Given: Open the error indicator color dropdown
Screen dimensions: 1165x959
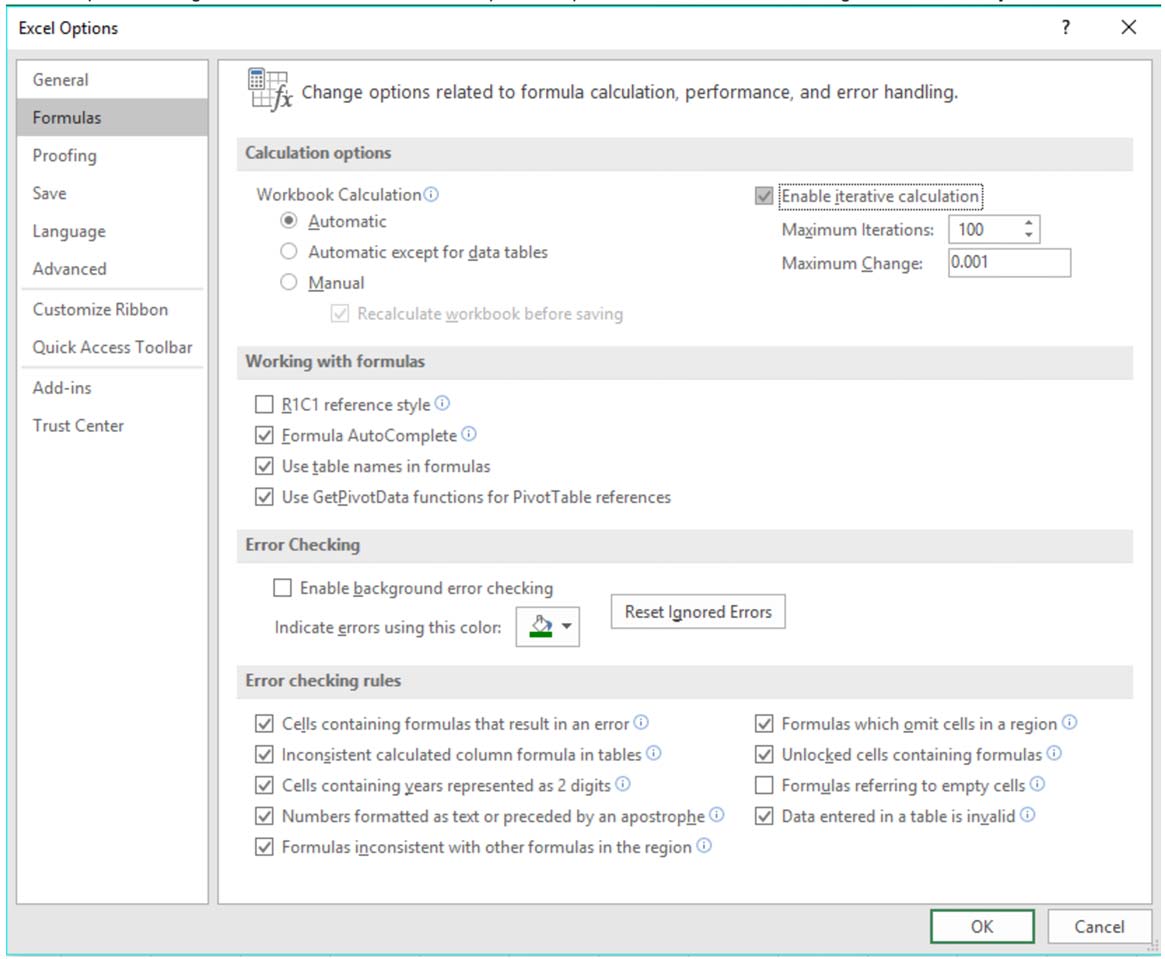Looking at the screenshot, I should pos(567,626).
